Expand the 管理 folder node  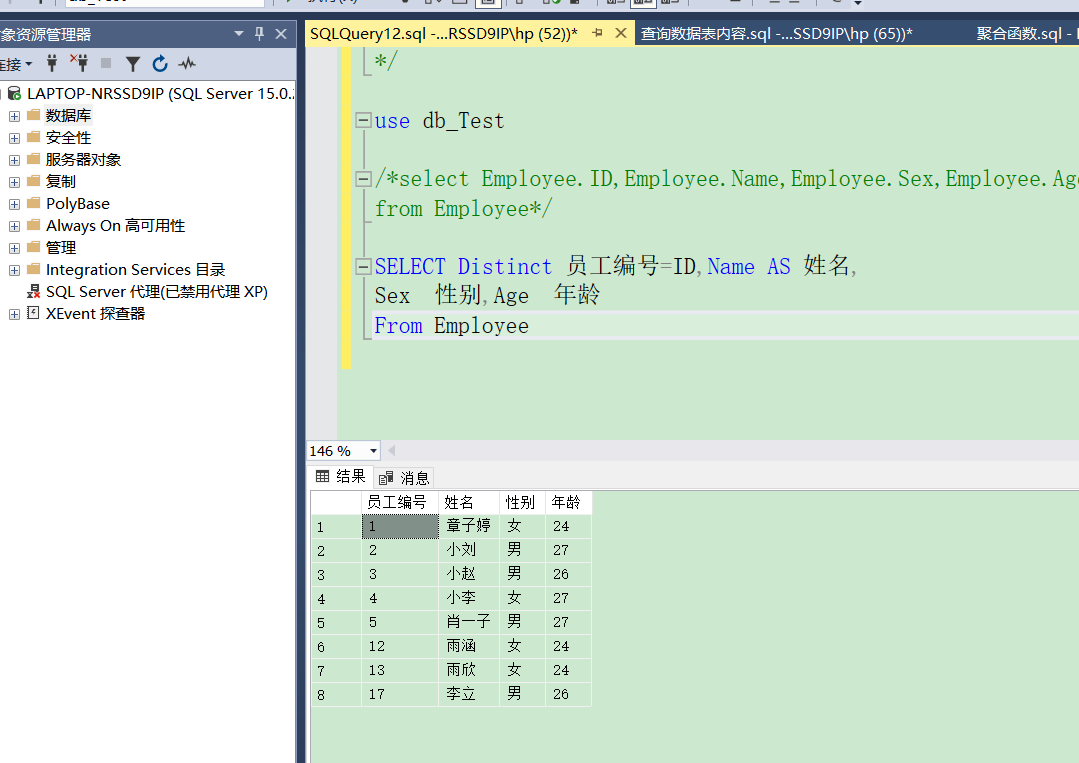point(14,248)
